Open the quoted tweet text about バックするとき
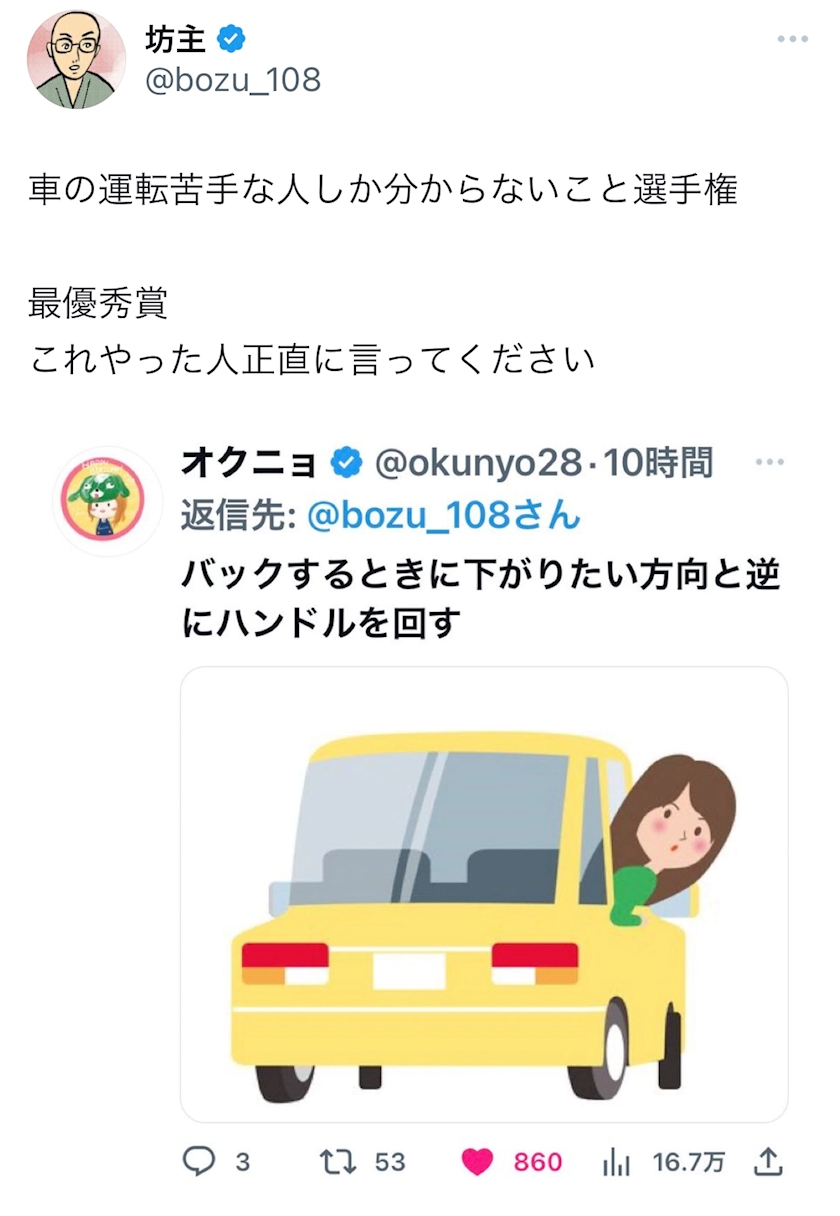 tap(480, 598)
